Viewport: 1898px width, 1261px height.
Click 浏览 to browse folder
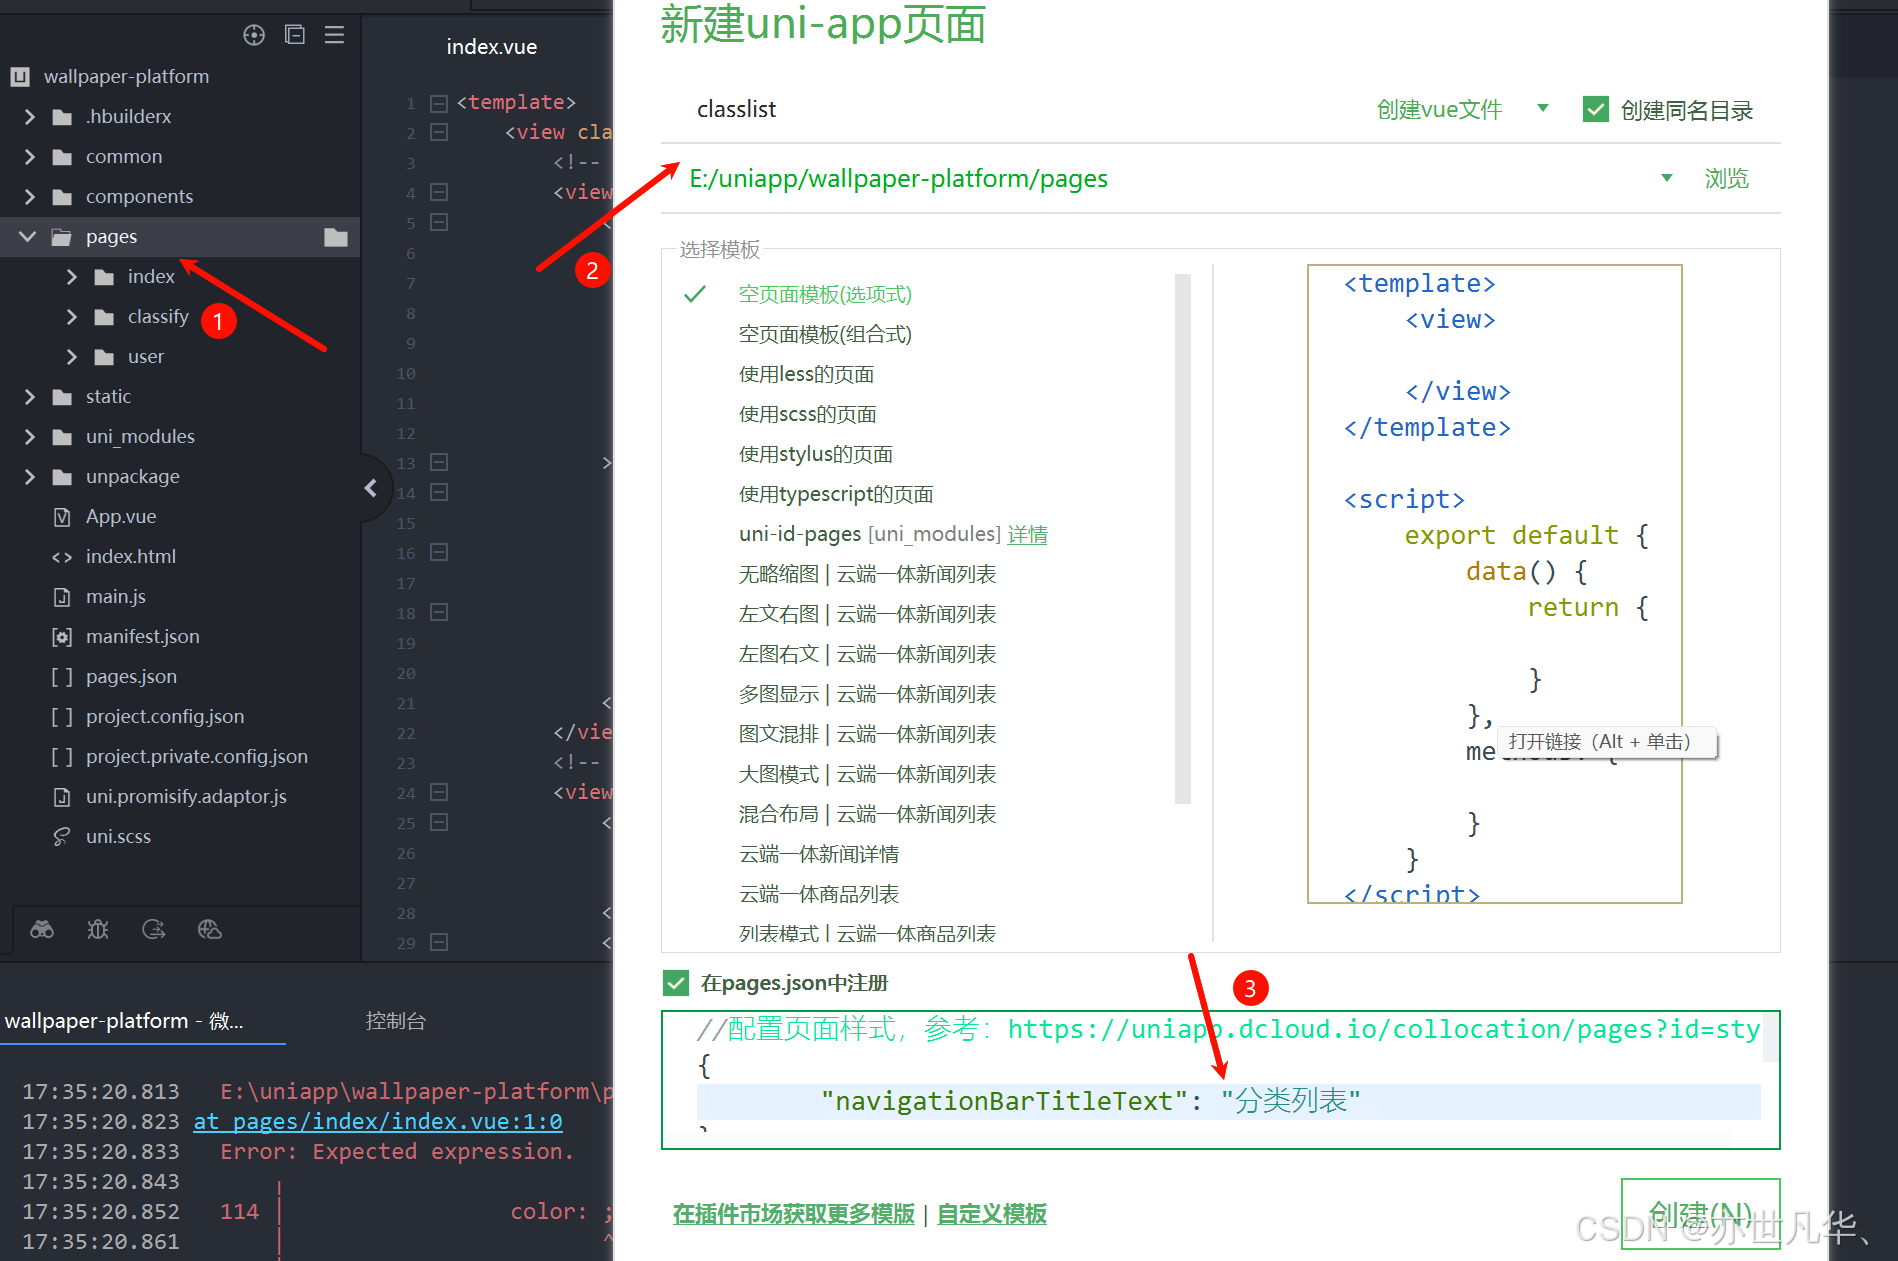tap(1726, 178)
